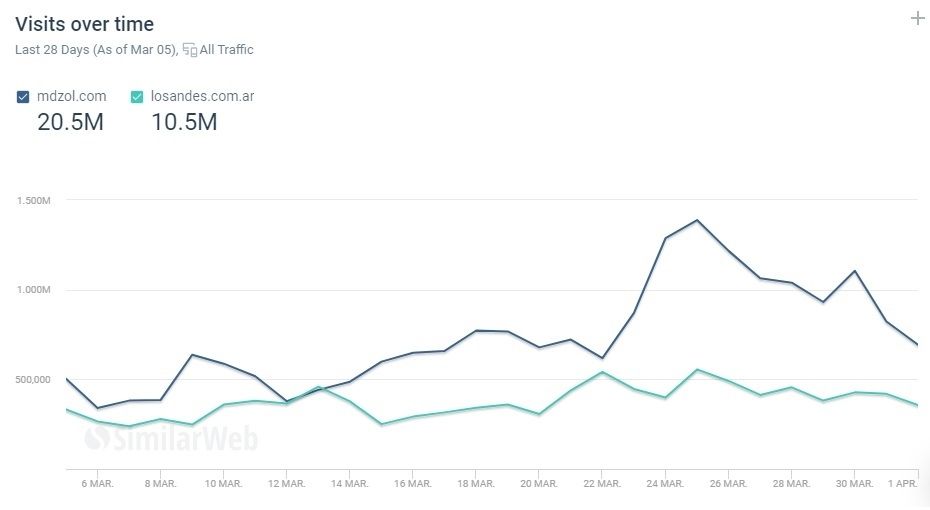Click the mdzol.com line peak near 25 Mar
930x510 pixels.
(x=697, y=220)
